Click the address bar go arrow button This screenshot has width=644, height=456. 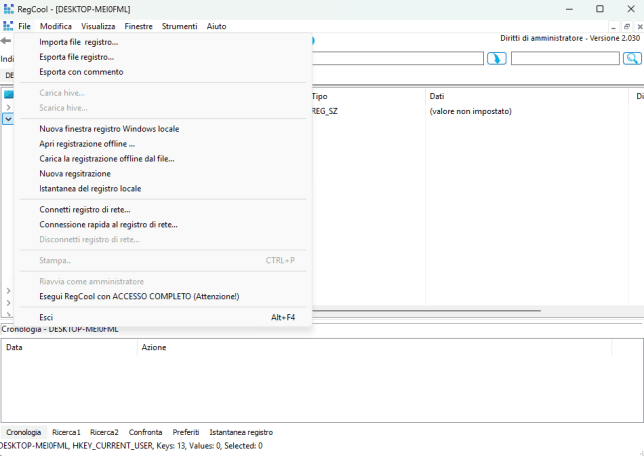(x=496, y=59)
